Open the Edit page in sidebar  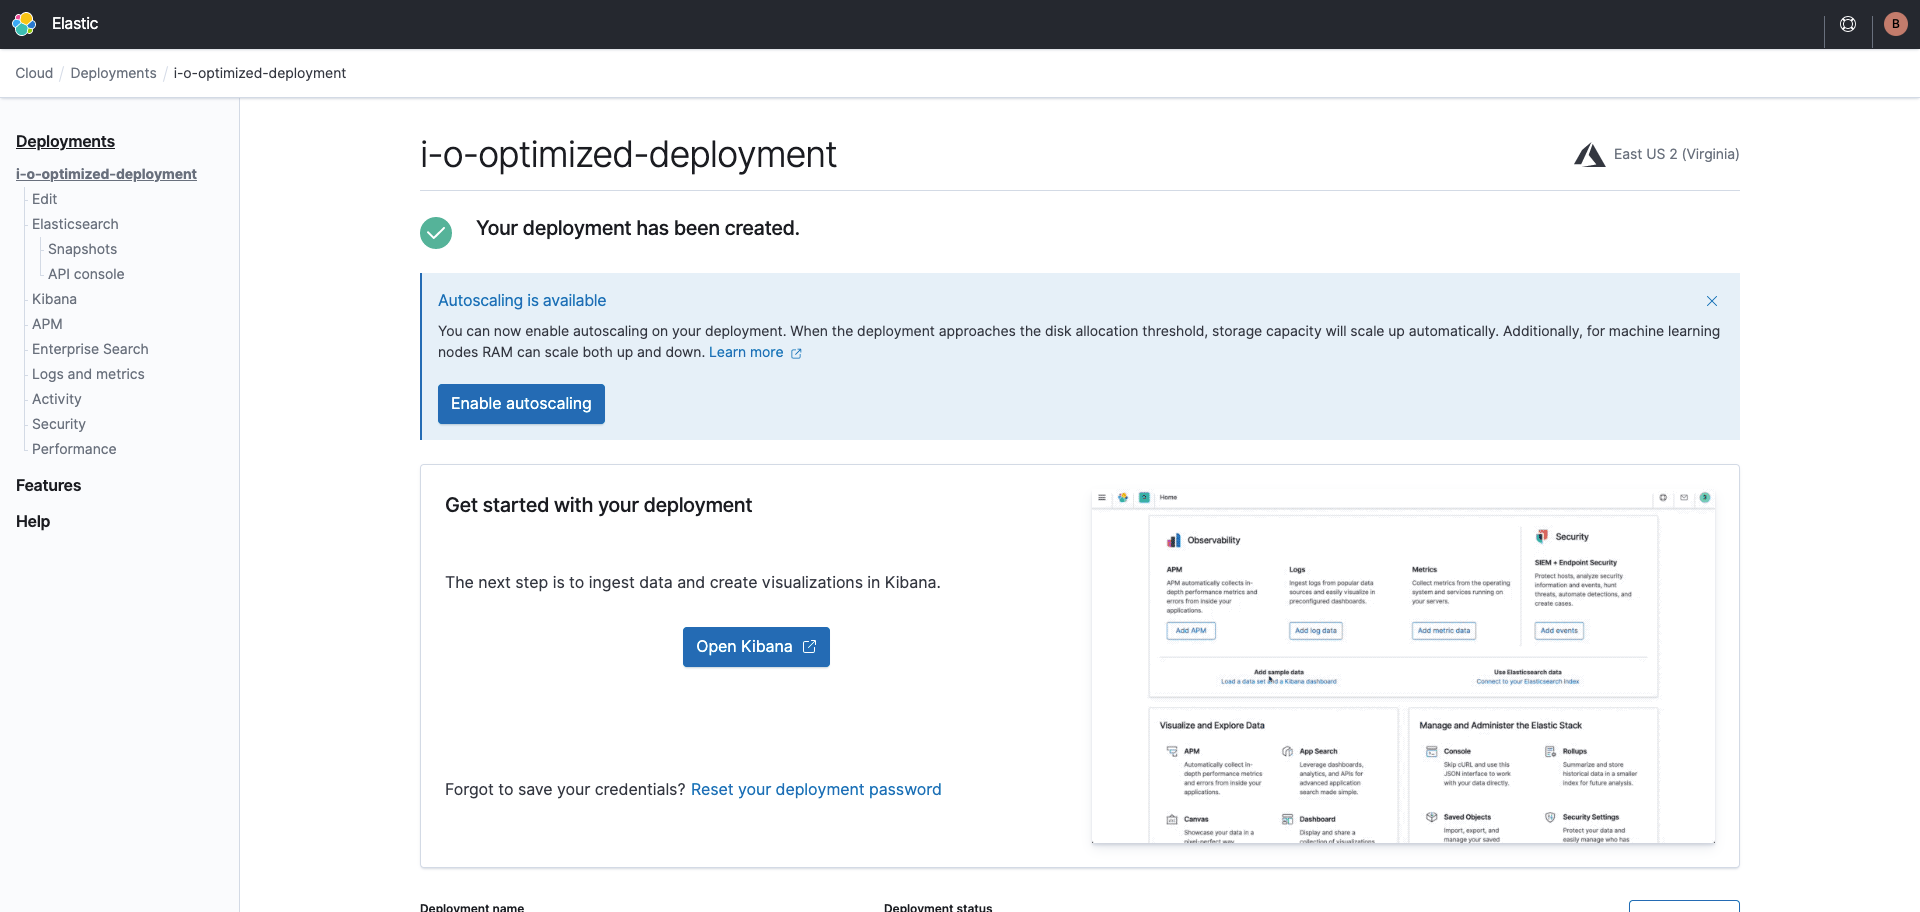(44, 199)
